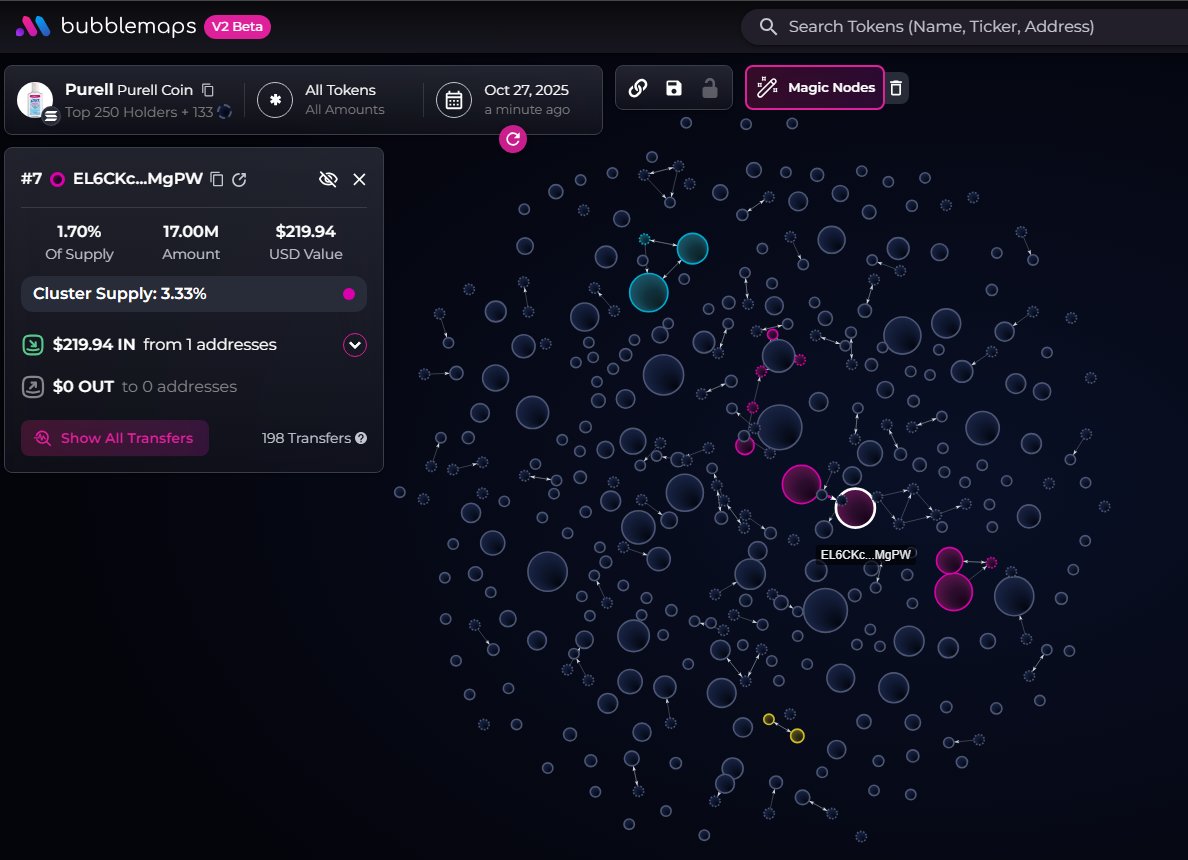Toggle the lock icon in toolbar

click(x=709, y=88)
